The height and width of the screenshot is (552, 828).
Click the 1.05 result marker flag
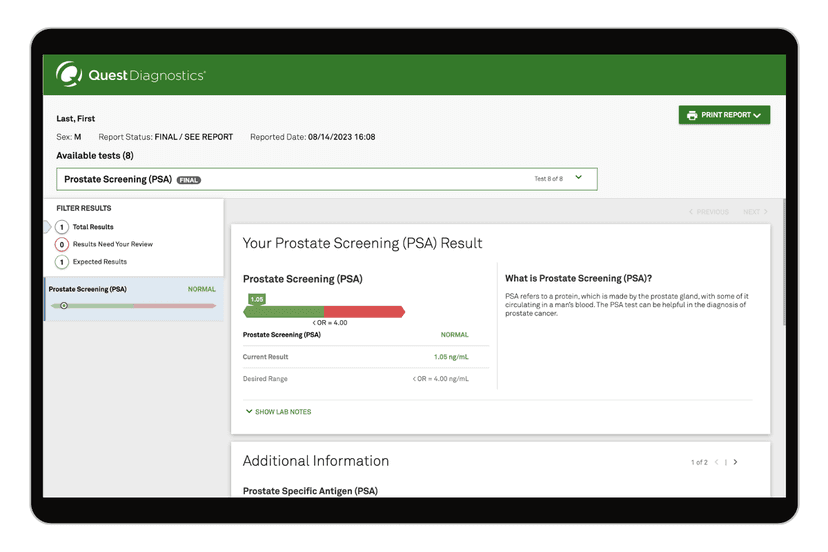point(257,299)
